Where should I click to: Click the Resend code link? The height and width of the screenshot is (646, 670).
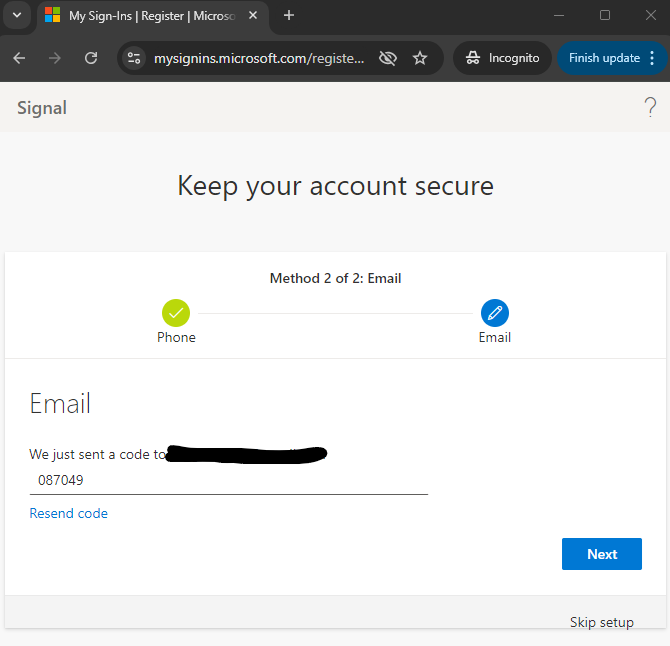pyautogui.click(x=68, y=513)
